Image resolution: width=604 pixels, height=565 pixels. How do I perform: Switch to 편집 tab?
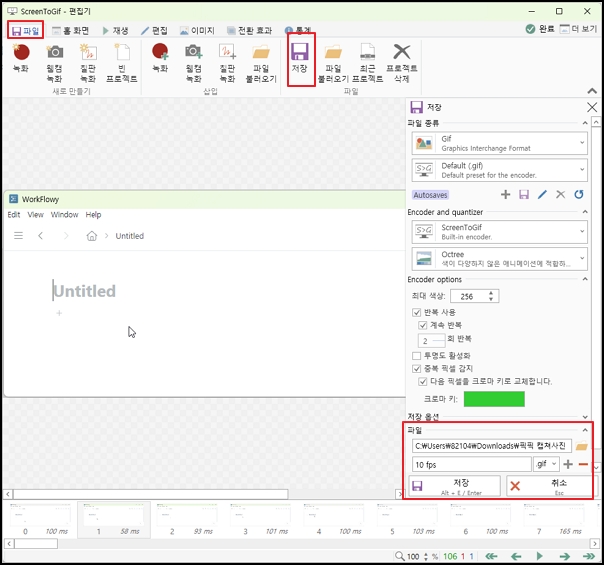(x=154, y=30)
